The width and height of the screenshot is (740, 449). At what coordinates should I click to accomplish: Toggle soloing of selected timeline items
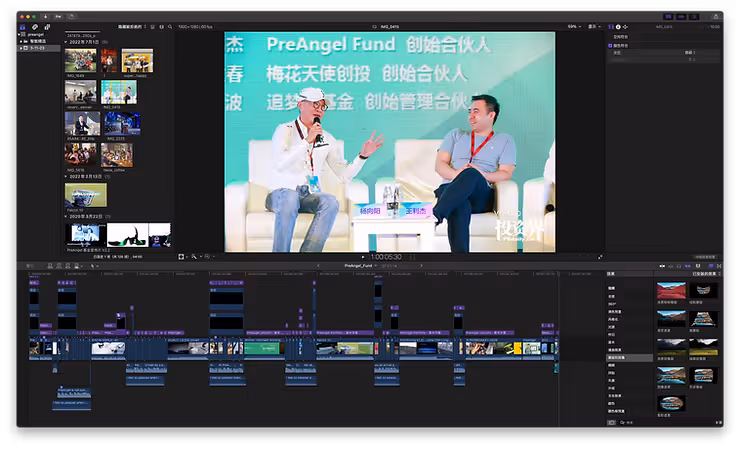(679, 265)
